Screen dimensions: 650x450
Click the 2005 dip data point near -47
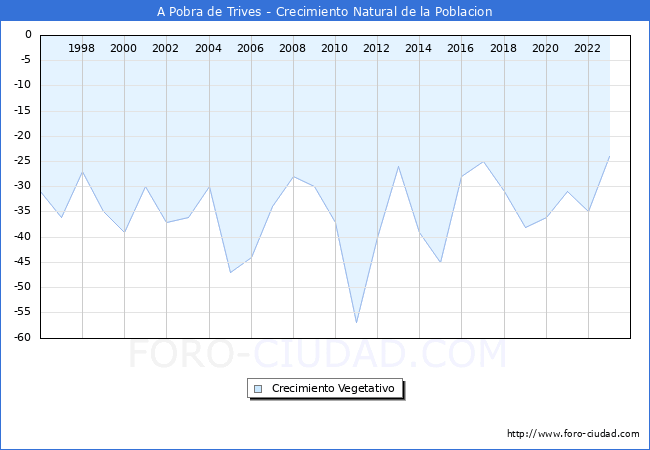230,272
